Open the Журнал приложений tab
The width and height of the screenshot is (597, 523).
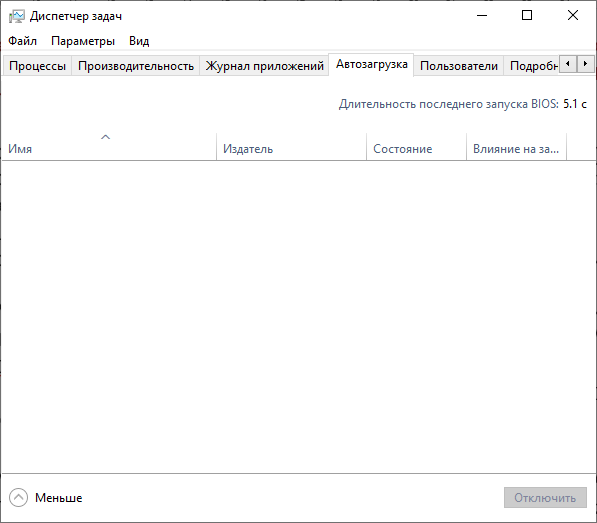pyautogui.click(x=265, y=66)
